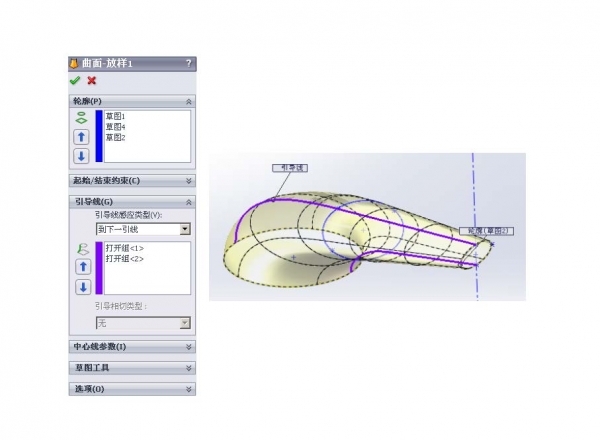Click the 轮廓(草图2) callout label in viewport
The height and width of the screenshot is (440, 600).
(486, 231)
